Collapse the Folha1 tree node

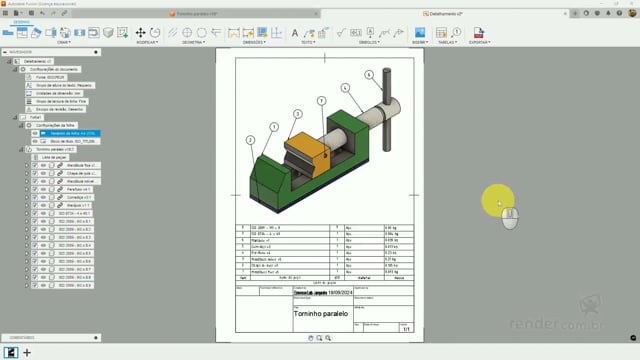pyautogui.click(x=15, y=118)
